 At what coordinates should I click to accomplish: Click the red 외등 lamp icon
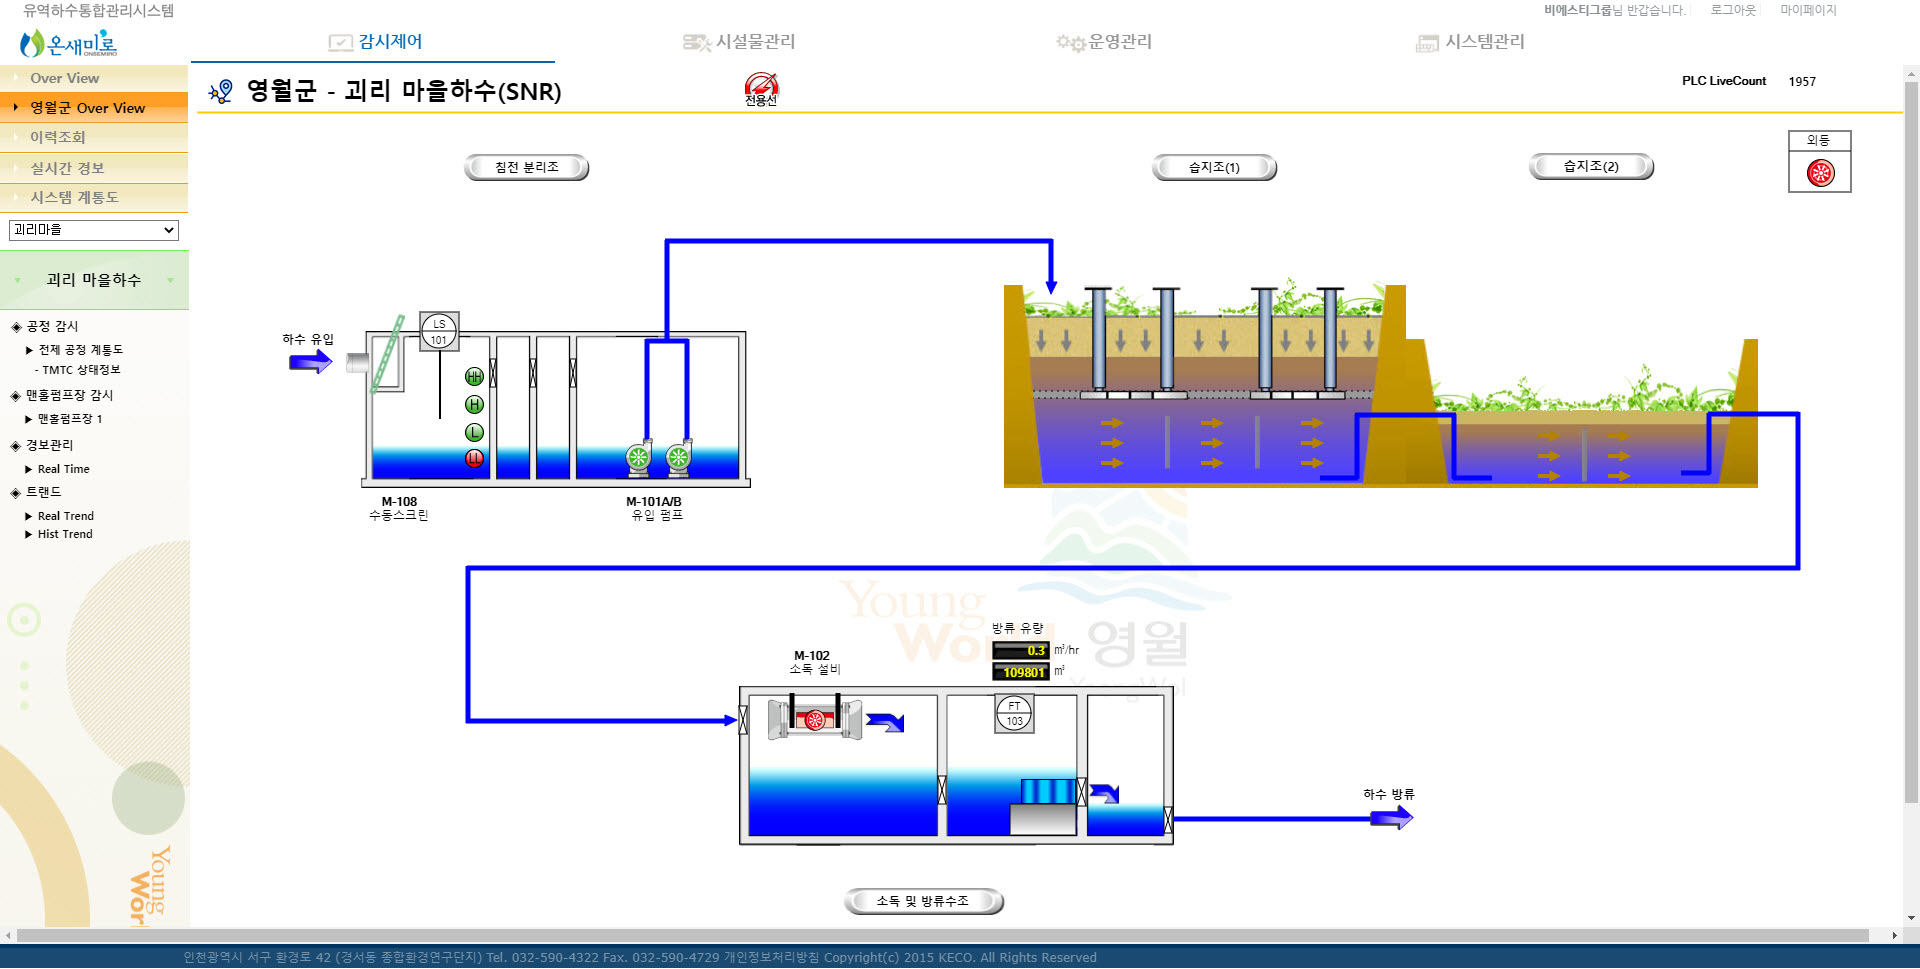tap(1820, 173)
